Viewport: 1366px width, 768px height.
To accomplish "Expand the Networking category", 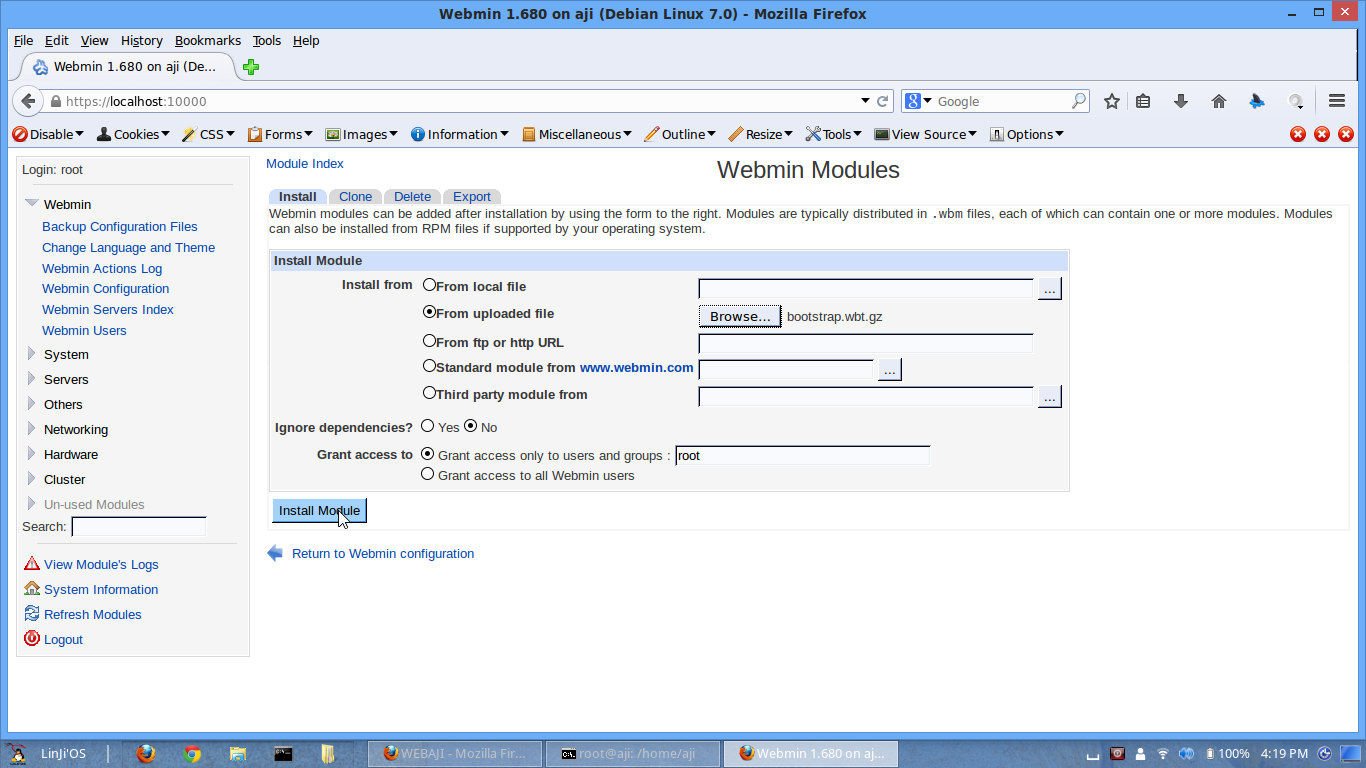I will click(x=32, y=429).
